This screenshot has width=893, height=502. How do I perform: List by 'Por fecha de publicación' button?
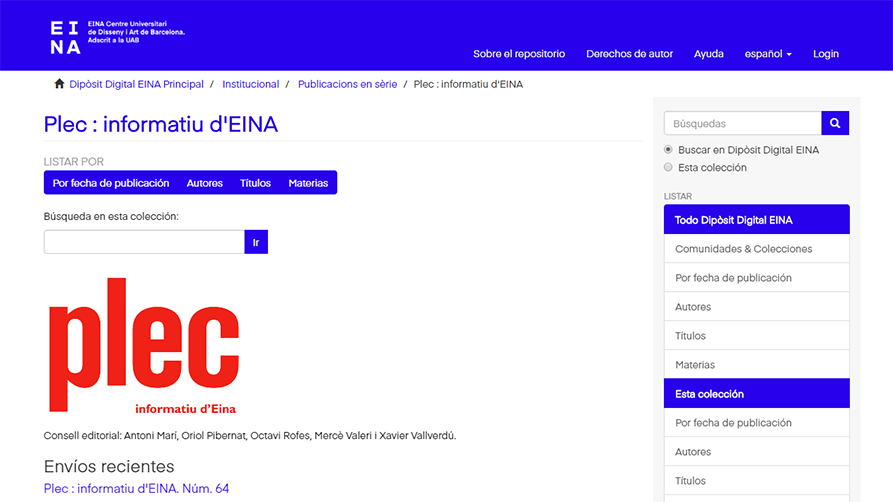tap(111, 183)
